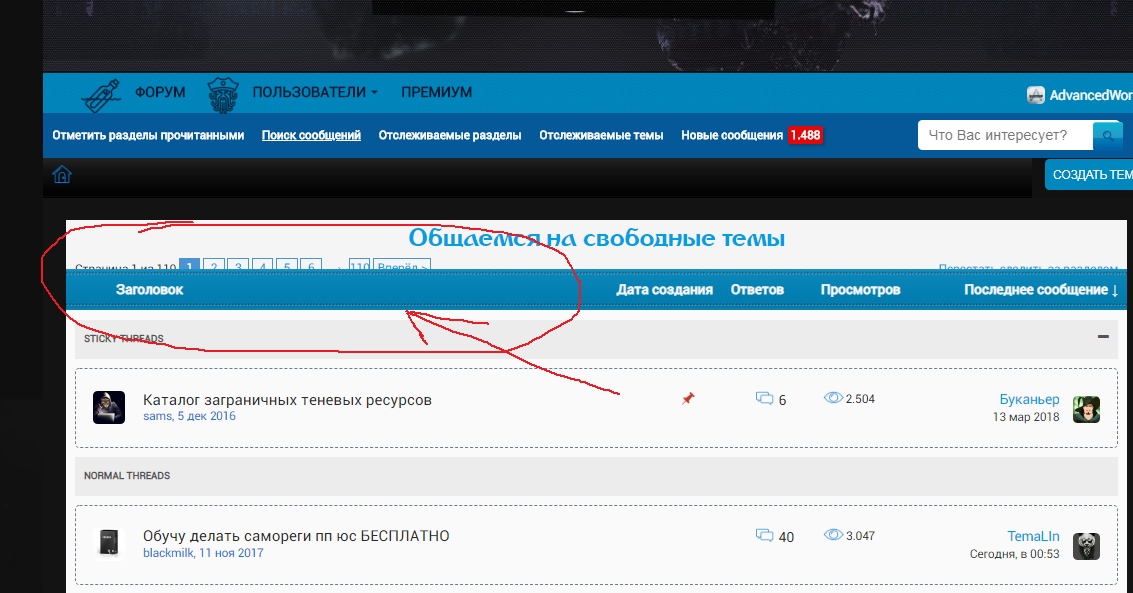The height and width of the screenshot is (593, 1133).
Task: Open sams avatar on catalog thread
Action: point(109,407)
